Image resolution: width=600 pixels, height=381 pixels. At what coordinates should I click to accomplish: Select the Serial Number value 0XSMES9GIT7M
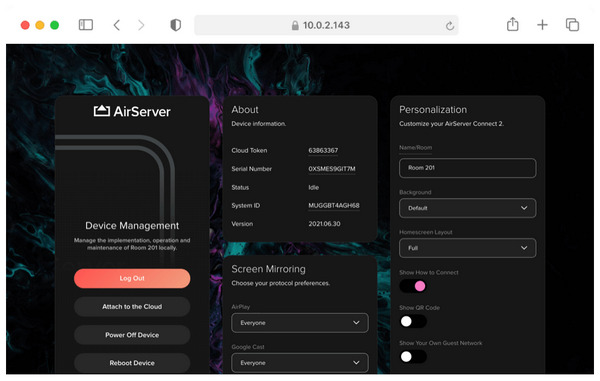tap(332, 169)
